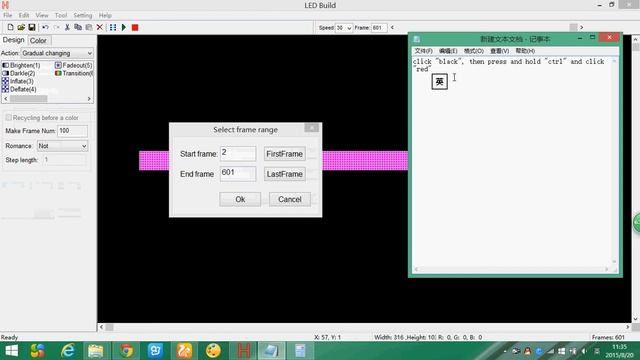Switch to the Design tab

pyautogui.click(x=13, y=40)
